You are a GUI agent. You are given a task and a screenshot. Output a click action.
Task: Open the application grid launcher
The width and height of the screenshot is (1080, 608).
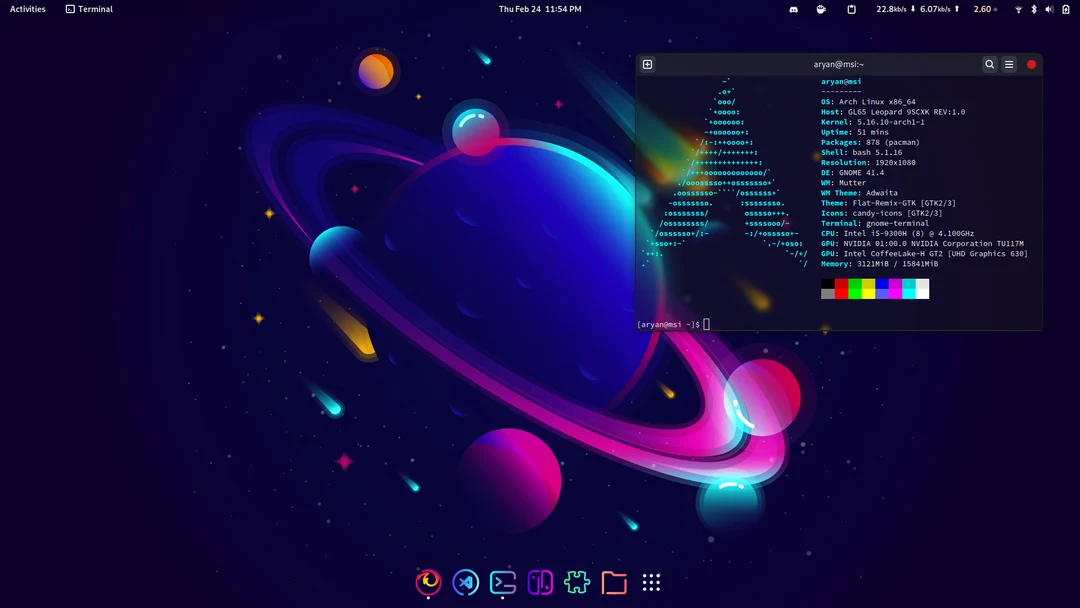[x=651, y=582]
